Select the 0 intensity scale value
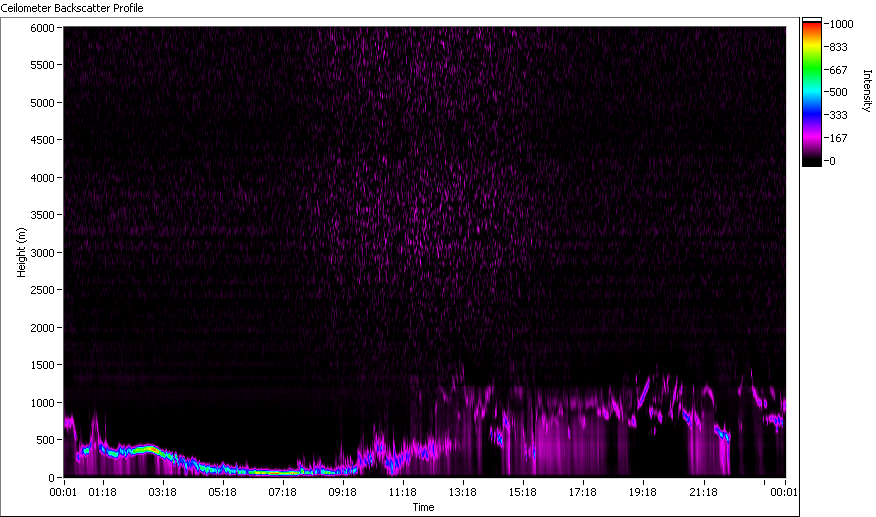Screen dimensions: 876x517 pyautogui.click(x=832, y=161)
